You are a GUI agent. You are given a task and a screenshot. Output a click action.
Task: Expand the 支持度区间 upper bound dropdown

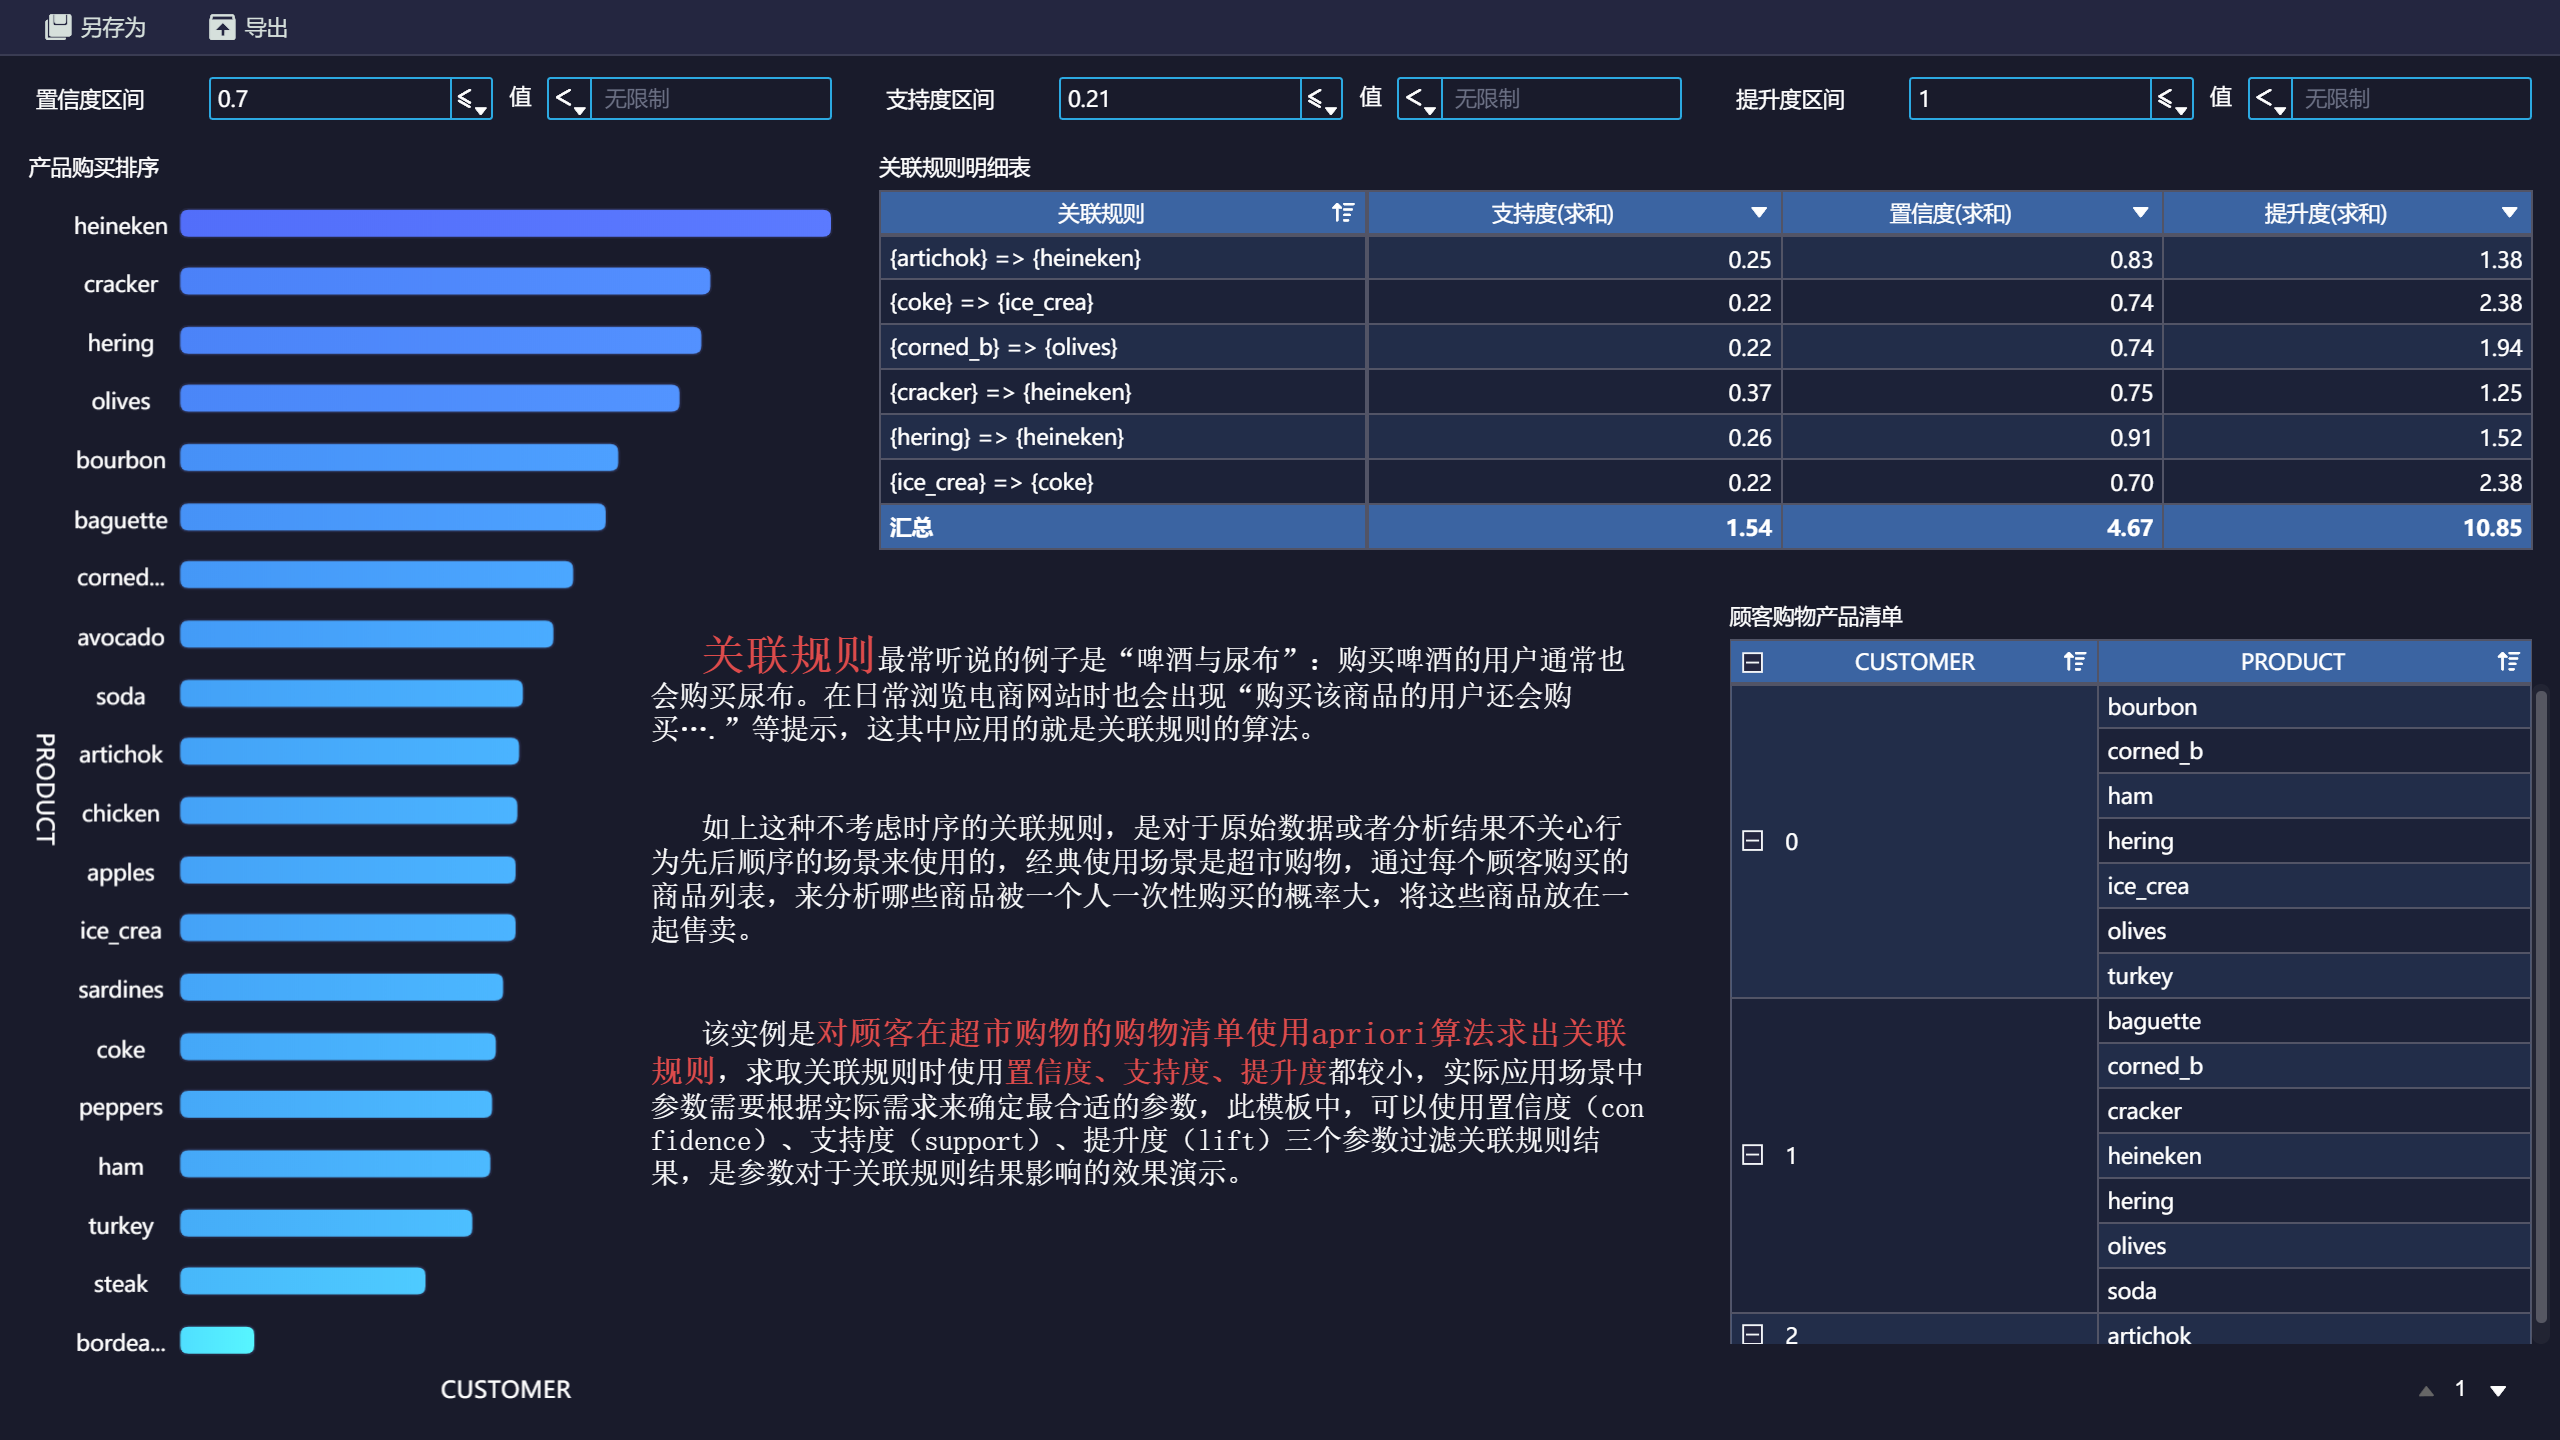coord(1419,98)
